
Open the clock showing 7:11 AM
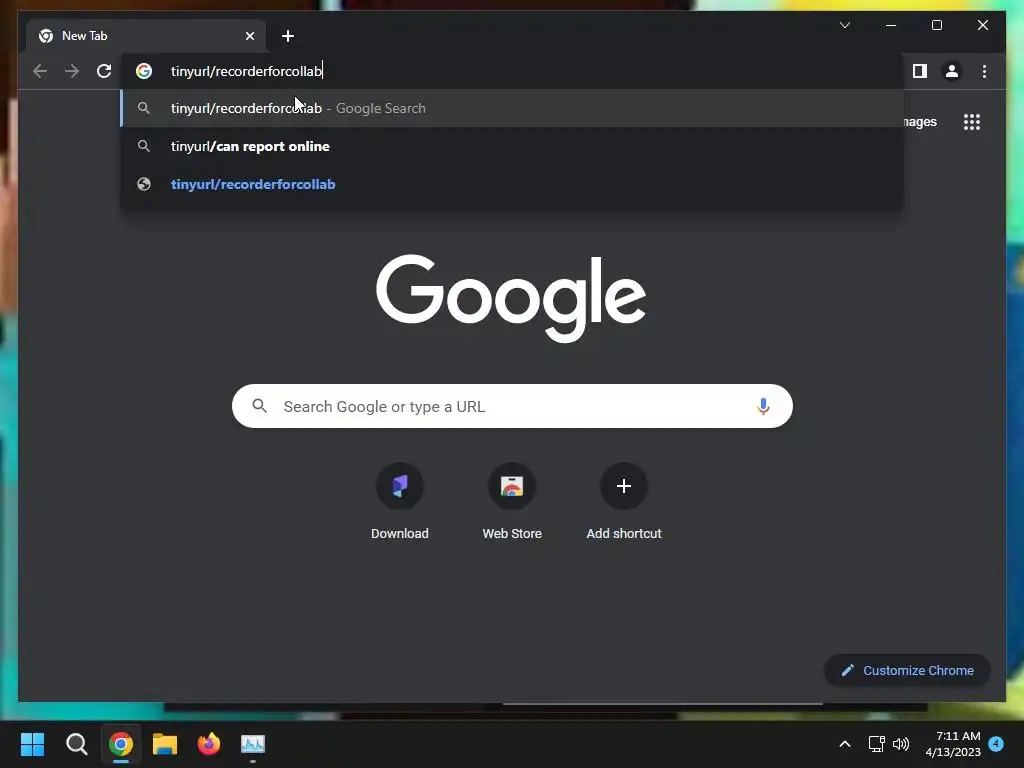[953, 744]
